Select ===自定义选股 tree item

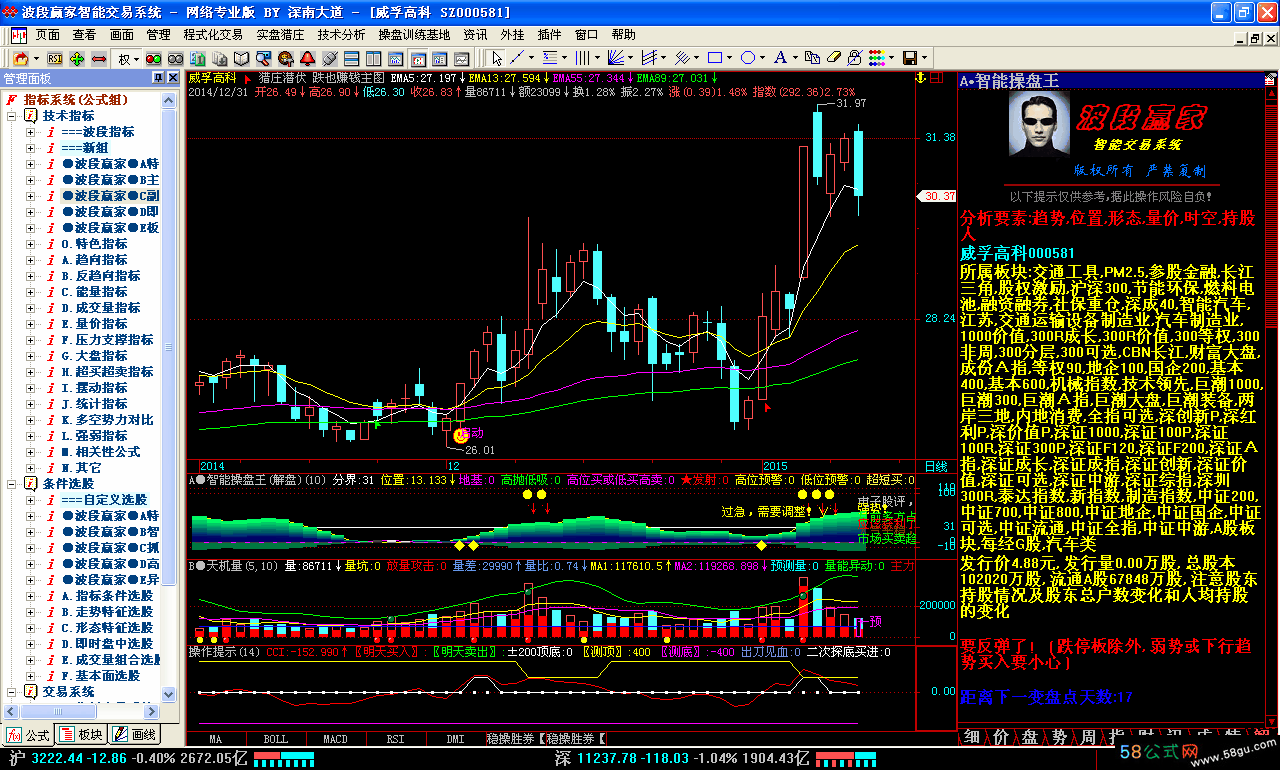103,500
